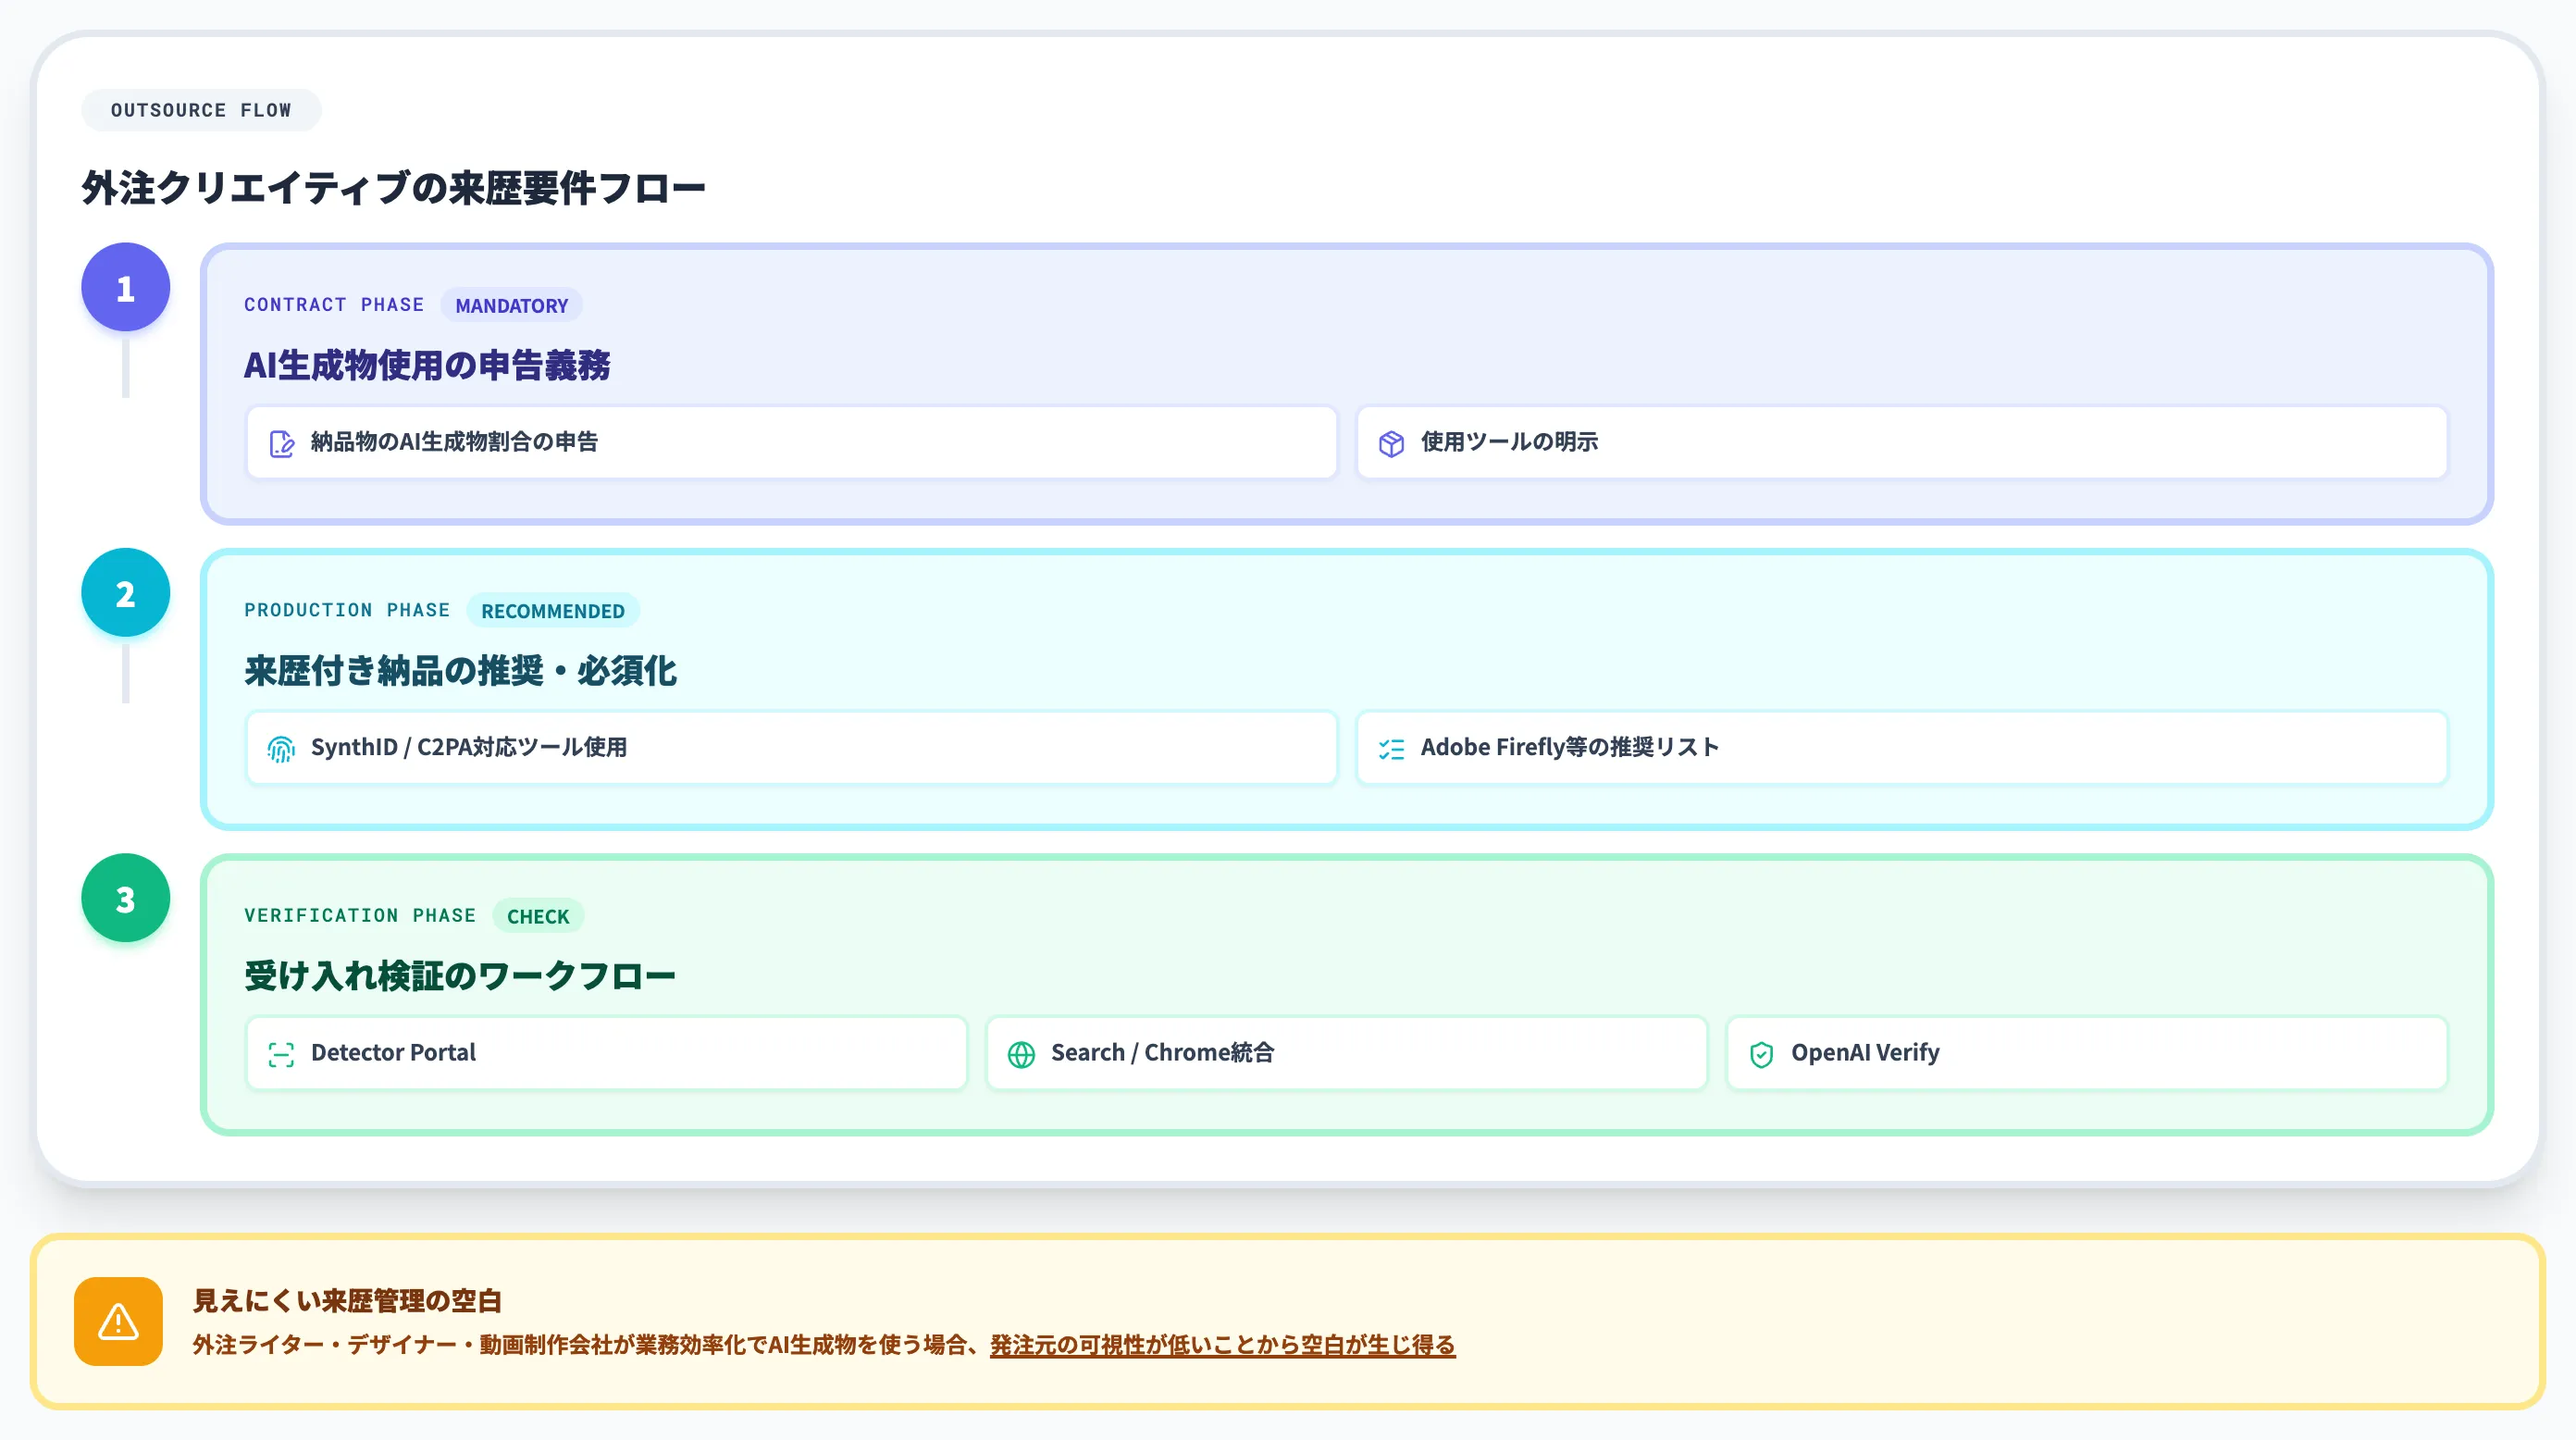
Task: Click the Detector Portal item
Action: pos(606,1053)
